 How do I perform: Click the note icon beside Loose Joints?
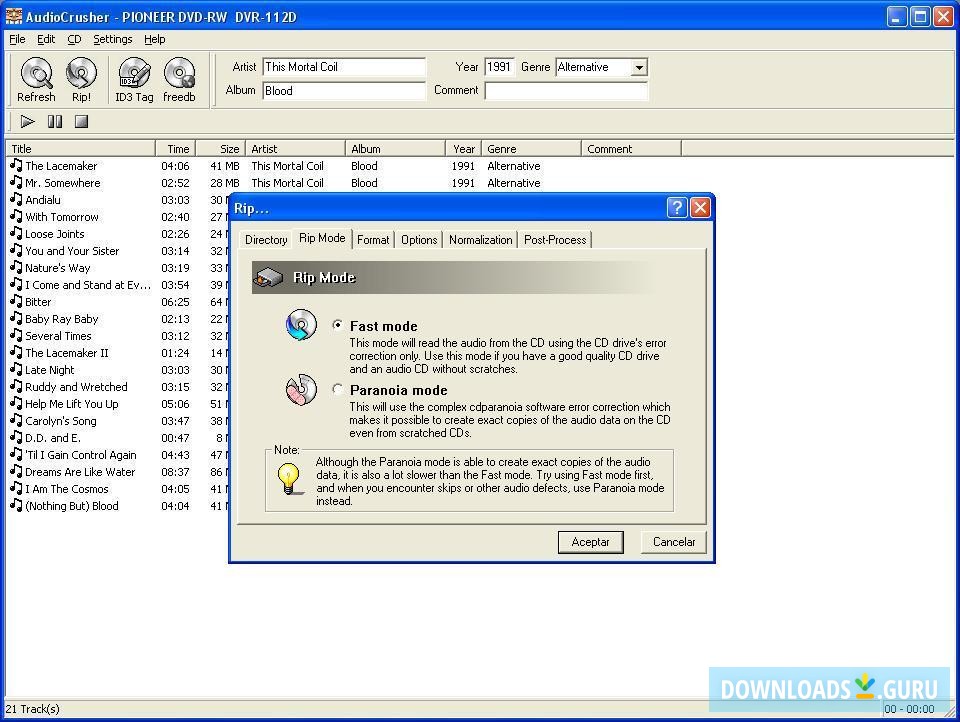pos(17,233)
